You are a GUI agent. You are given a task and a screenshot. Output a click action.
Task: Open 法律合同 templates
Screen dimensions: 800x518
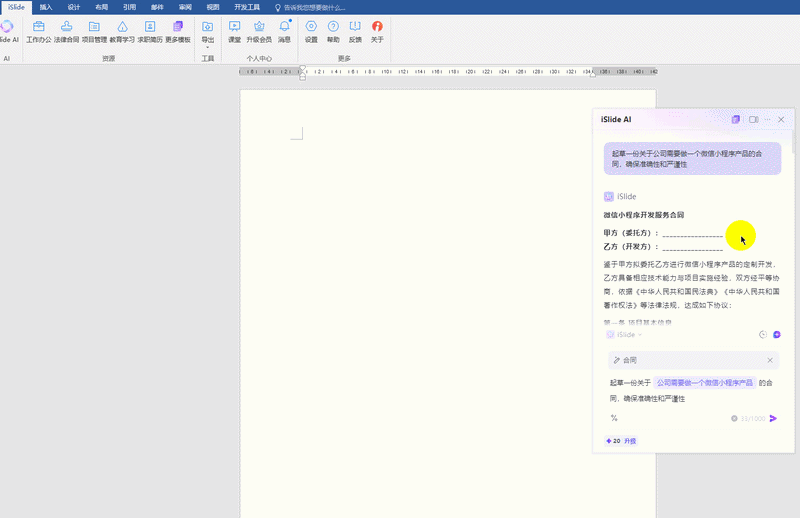pyautogui.click(x=66, y=32)
